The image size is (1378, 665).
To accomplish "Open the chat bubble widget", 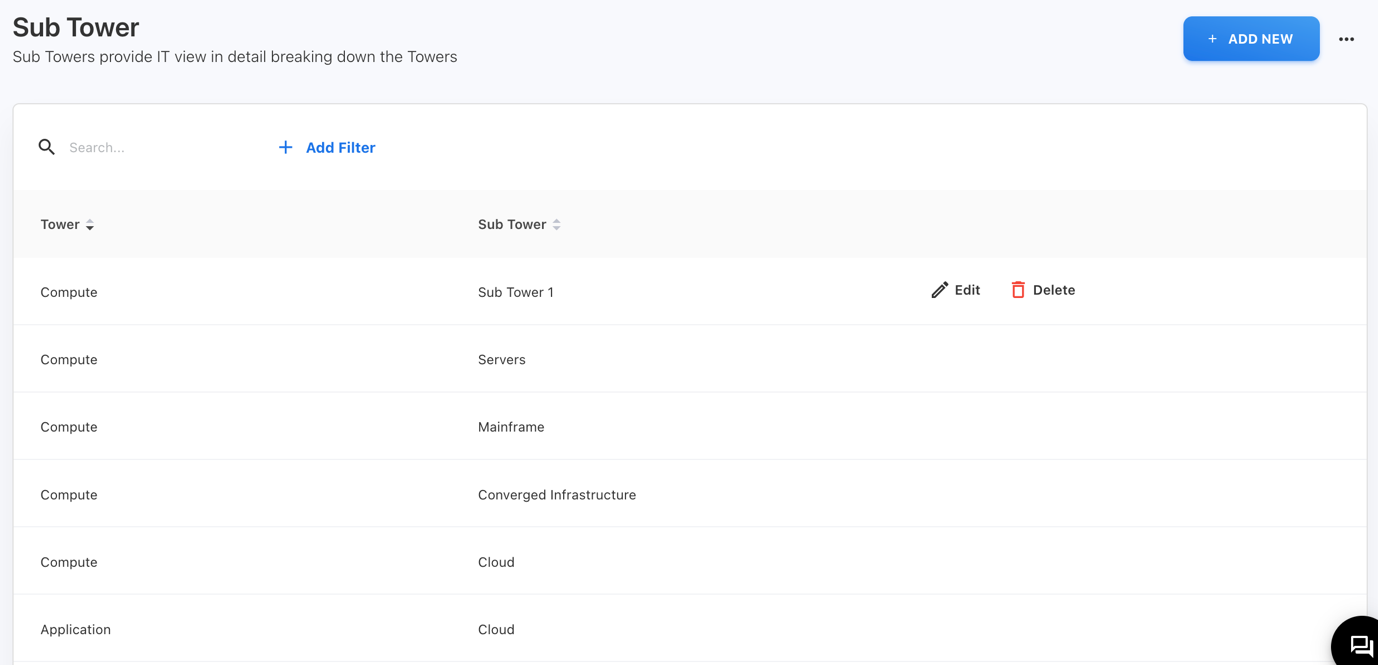I will point(1360,645).
